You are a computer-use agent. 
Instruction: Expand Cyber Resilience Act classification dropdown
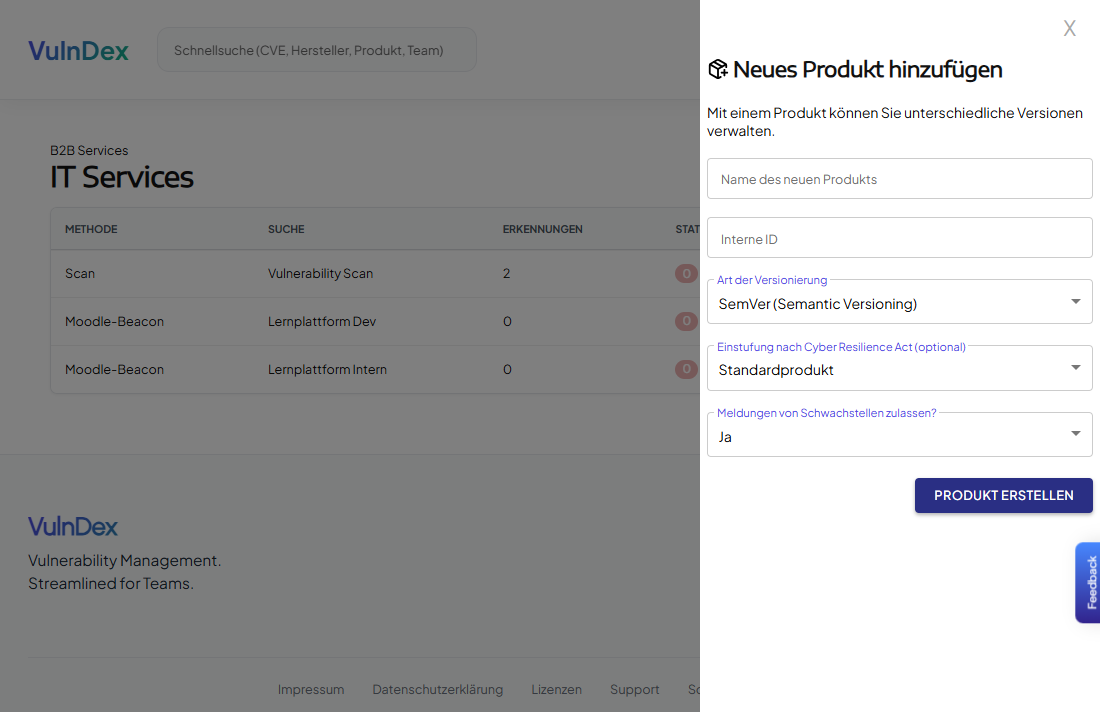(899, 369)
